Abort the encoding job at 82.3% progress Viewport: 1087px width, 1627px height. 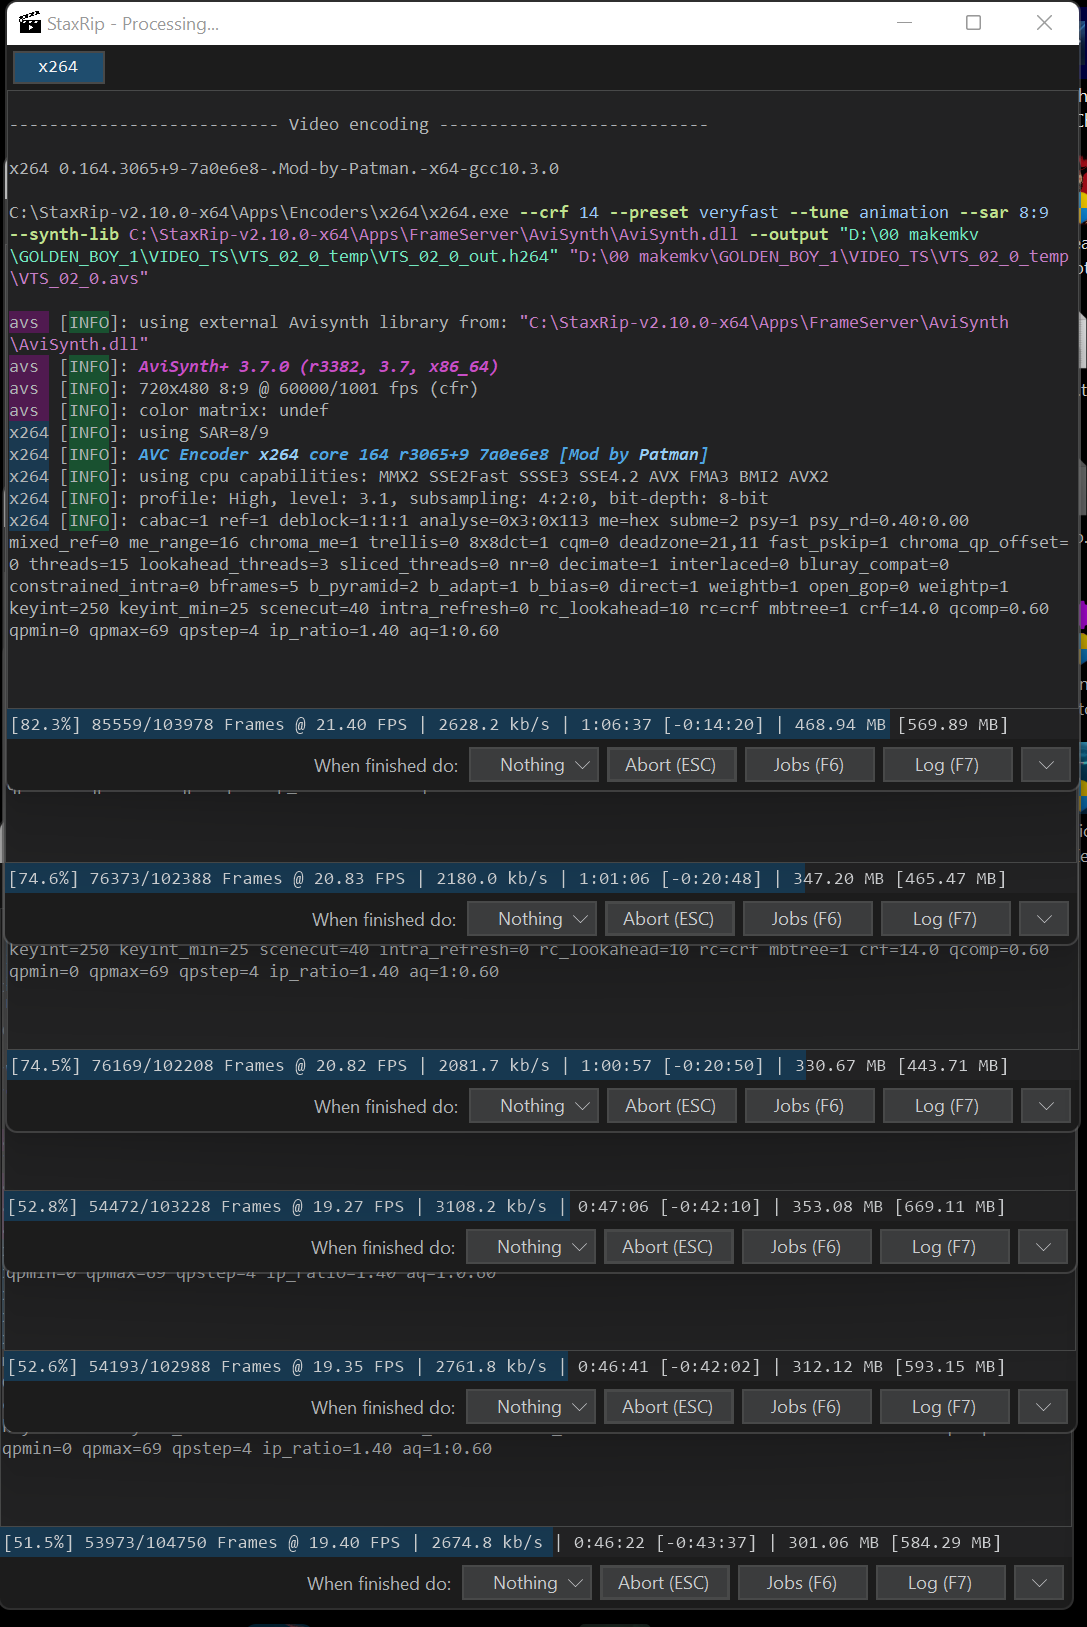pos(670,765)
